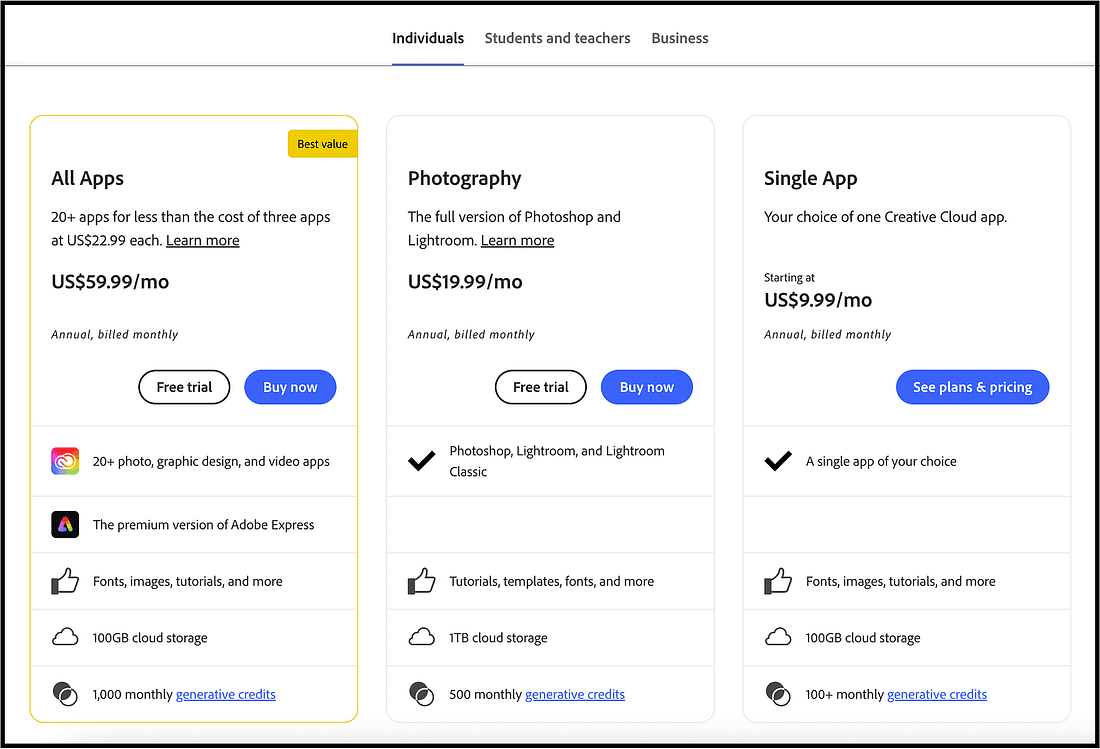
Task: Switch to the Business tab
Action: (x=680, y=39)
